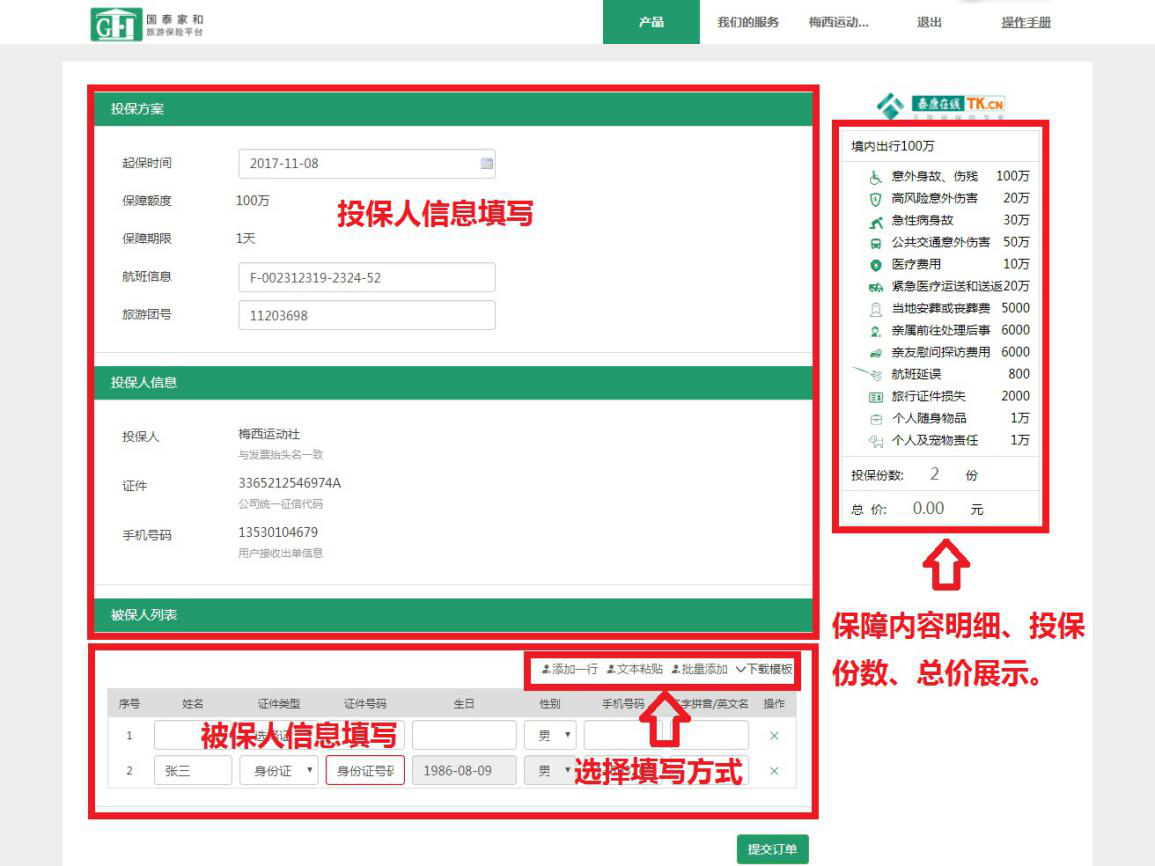Focus the 旅游团号 input field
1155x866 pixels.
point(366,315)
